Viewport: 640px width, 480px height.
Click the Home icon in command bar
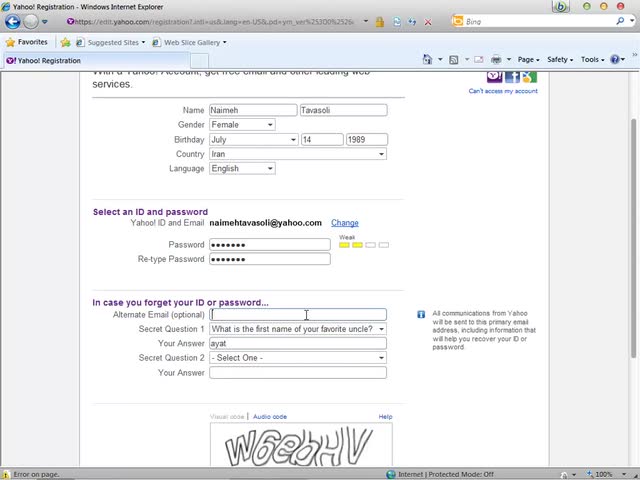click(427, 60)
